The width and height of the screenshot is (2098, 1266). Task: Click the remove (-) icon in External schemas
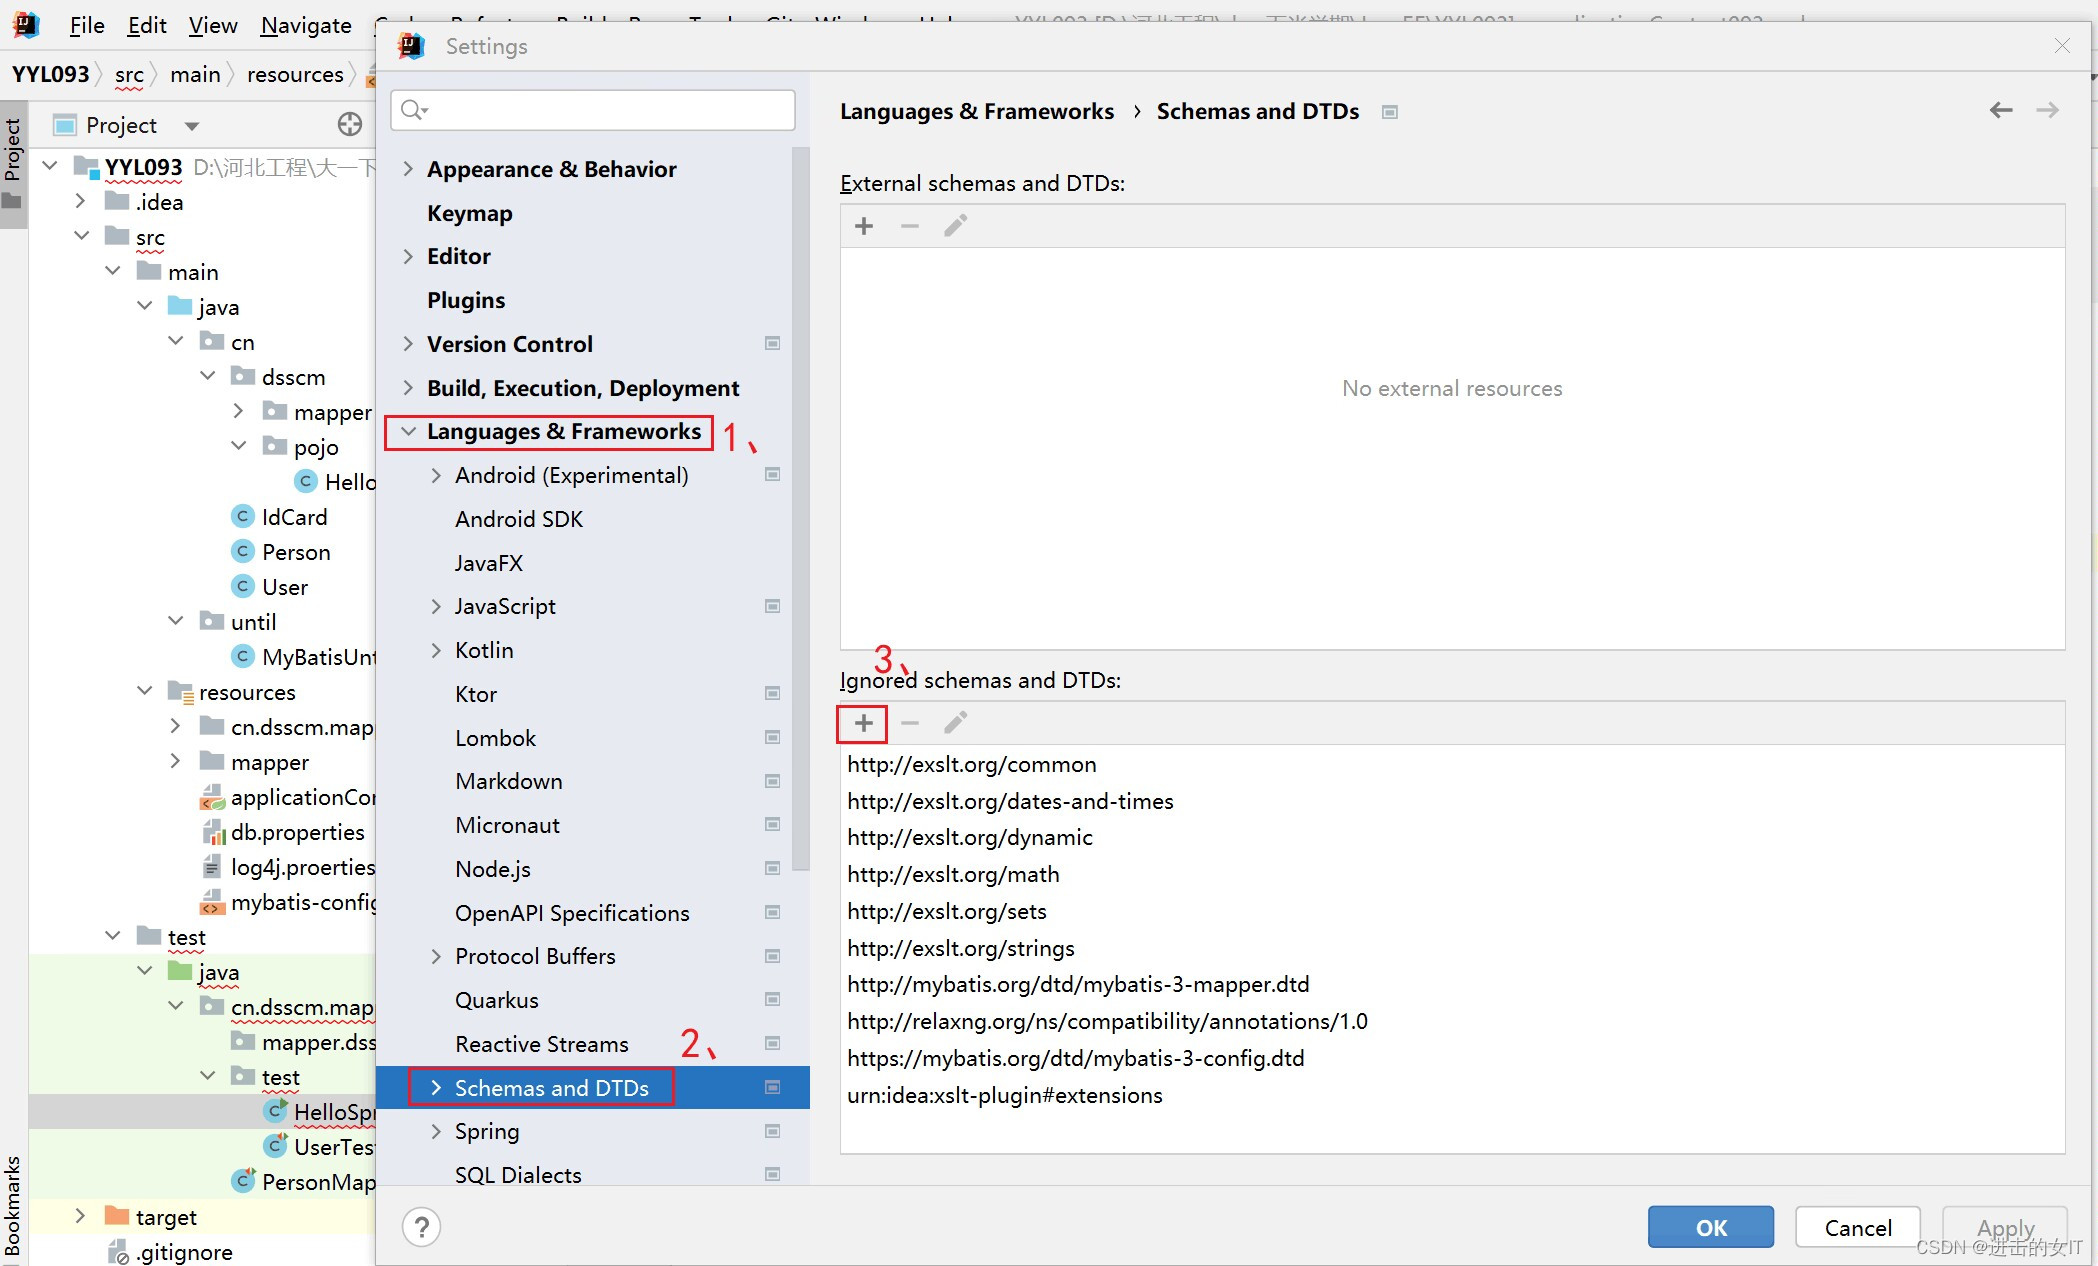(911, 226)
